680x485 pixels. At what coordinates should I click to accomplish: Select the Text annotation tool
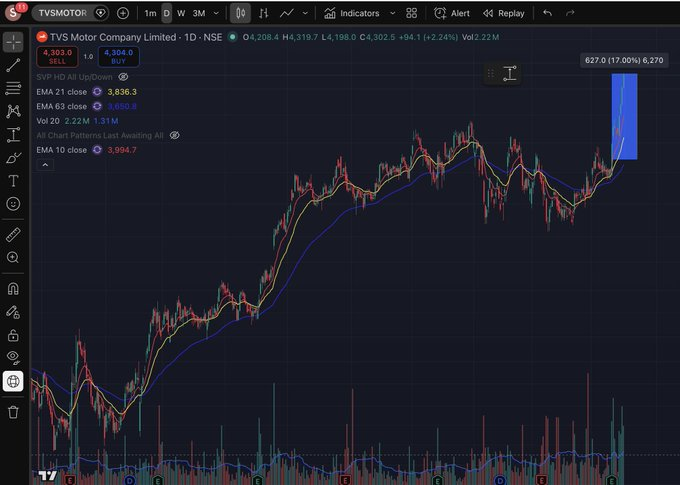[13, 181]
